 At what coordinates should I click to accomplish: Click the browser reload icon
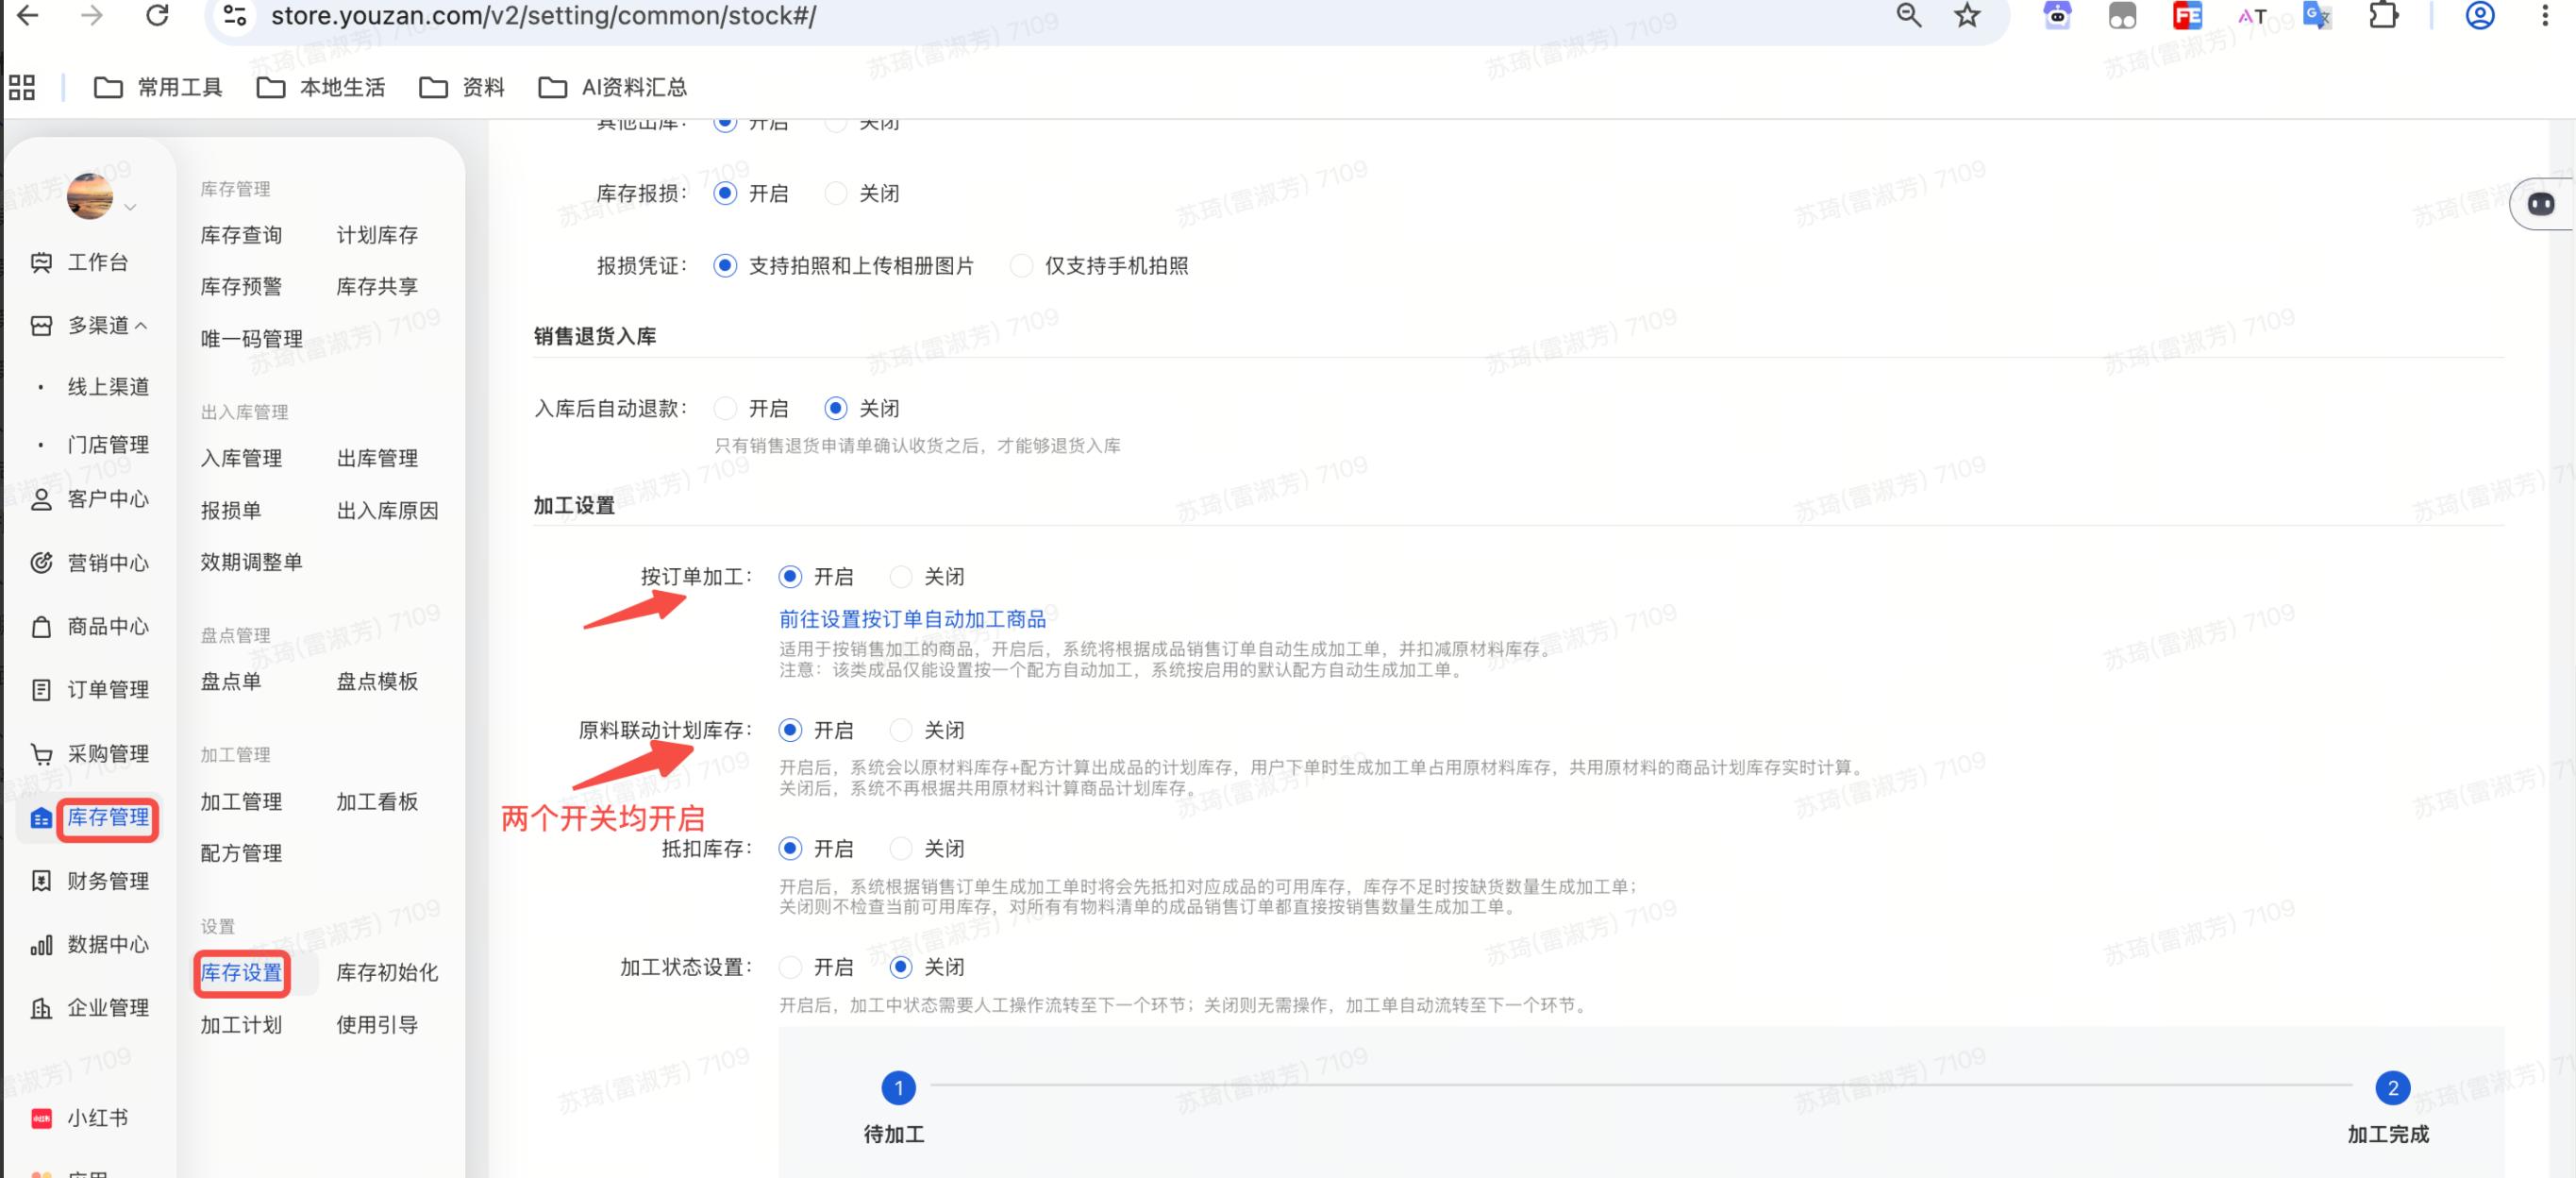(157, 16)
